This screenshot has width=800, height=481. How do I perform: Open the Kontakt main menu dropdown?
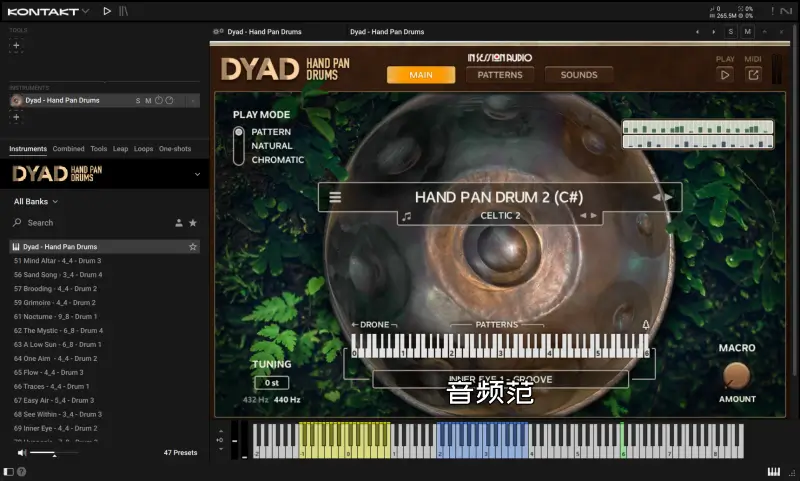[x=85, y=11]
